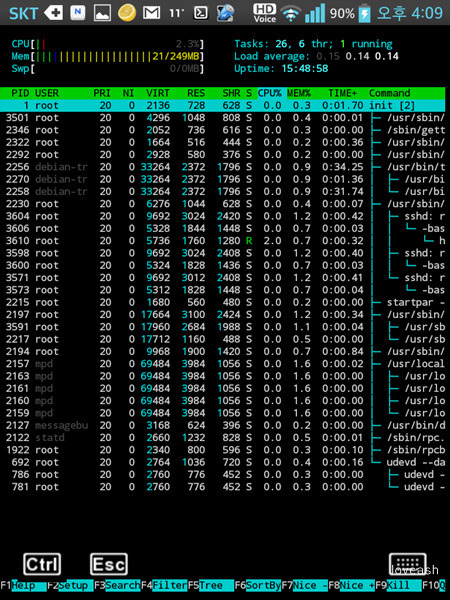Viewport: 450px width, 600px height.
Task: Select F3 Search function
Action: click(x=117, y=585)
